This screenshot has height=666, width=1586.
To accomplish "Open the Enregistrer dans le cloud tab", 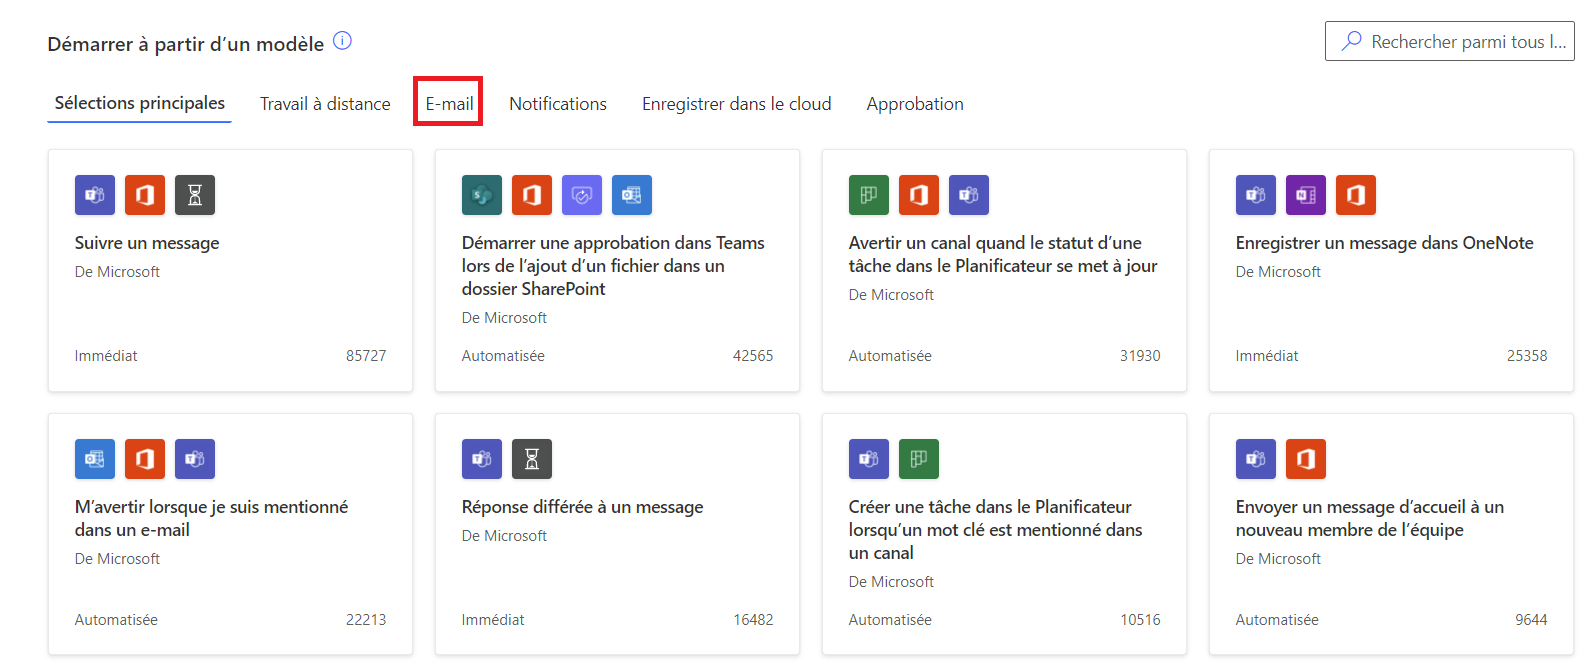I will tap(736, 104).
